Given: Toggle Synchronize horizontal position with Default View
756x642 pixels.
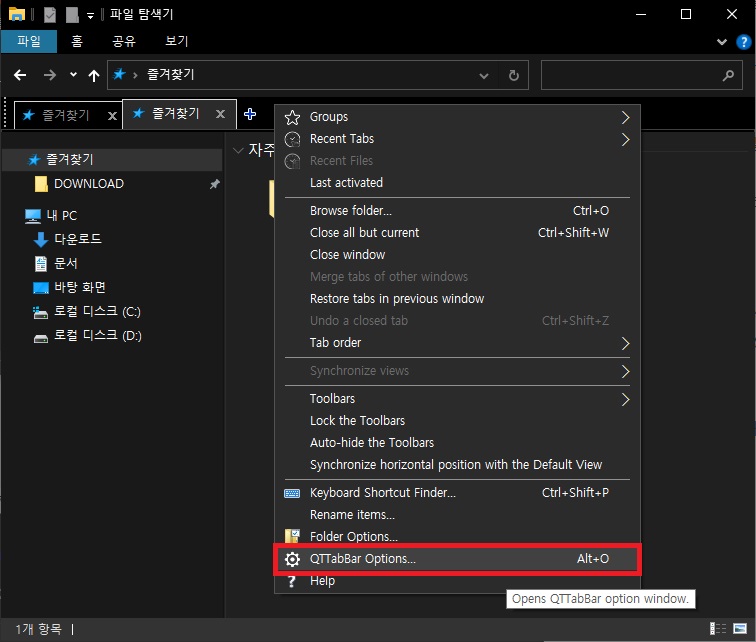Looking at the screenshot, I should pos(457,465).
